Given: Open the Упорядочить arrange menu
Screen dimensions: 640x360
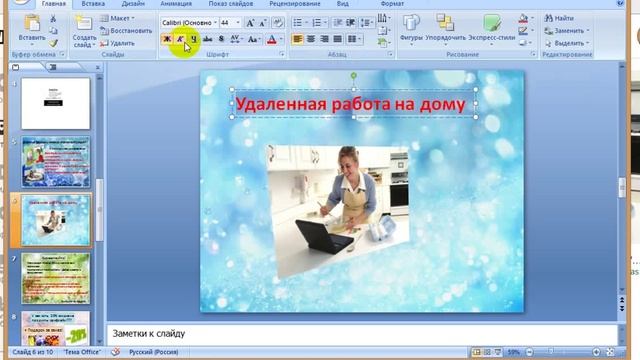Looking at the screenshot, I should point(445,29).
